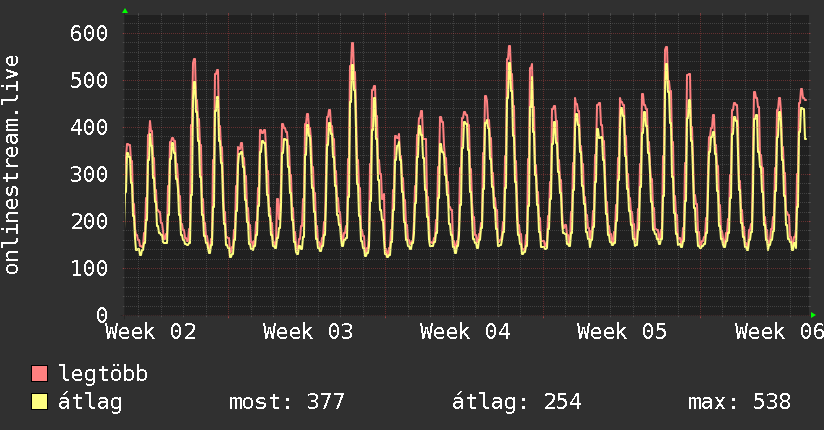Click the 300 y-axis value

click(x=89, y=174)
